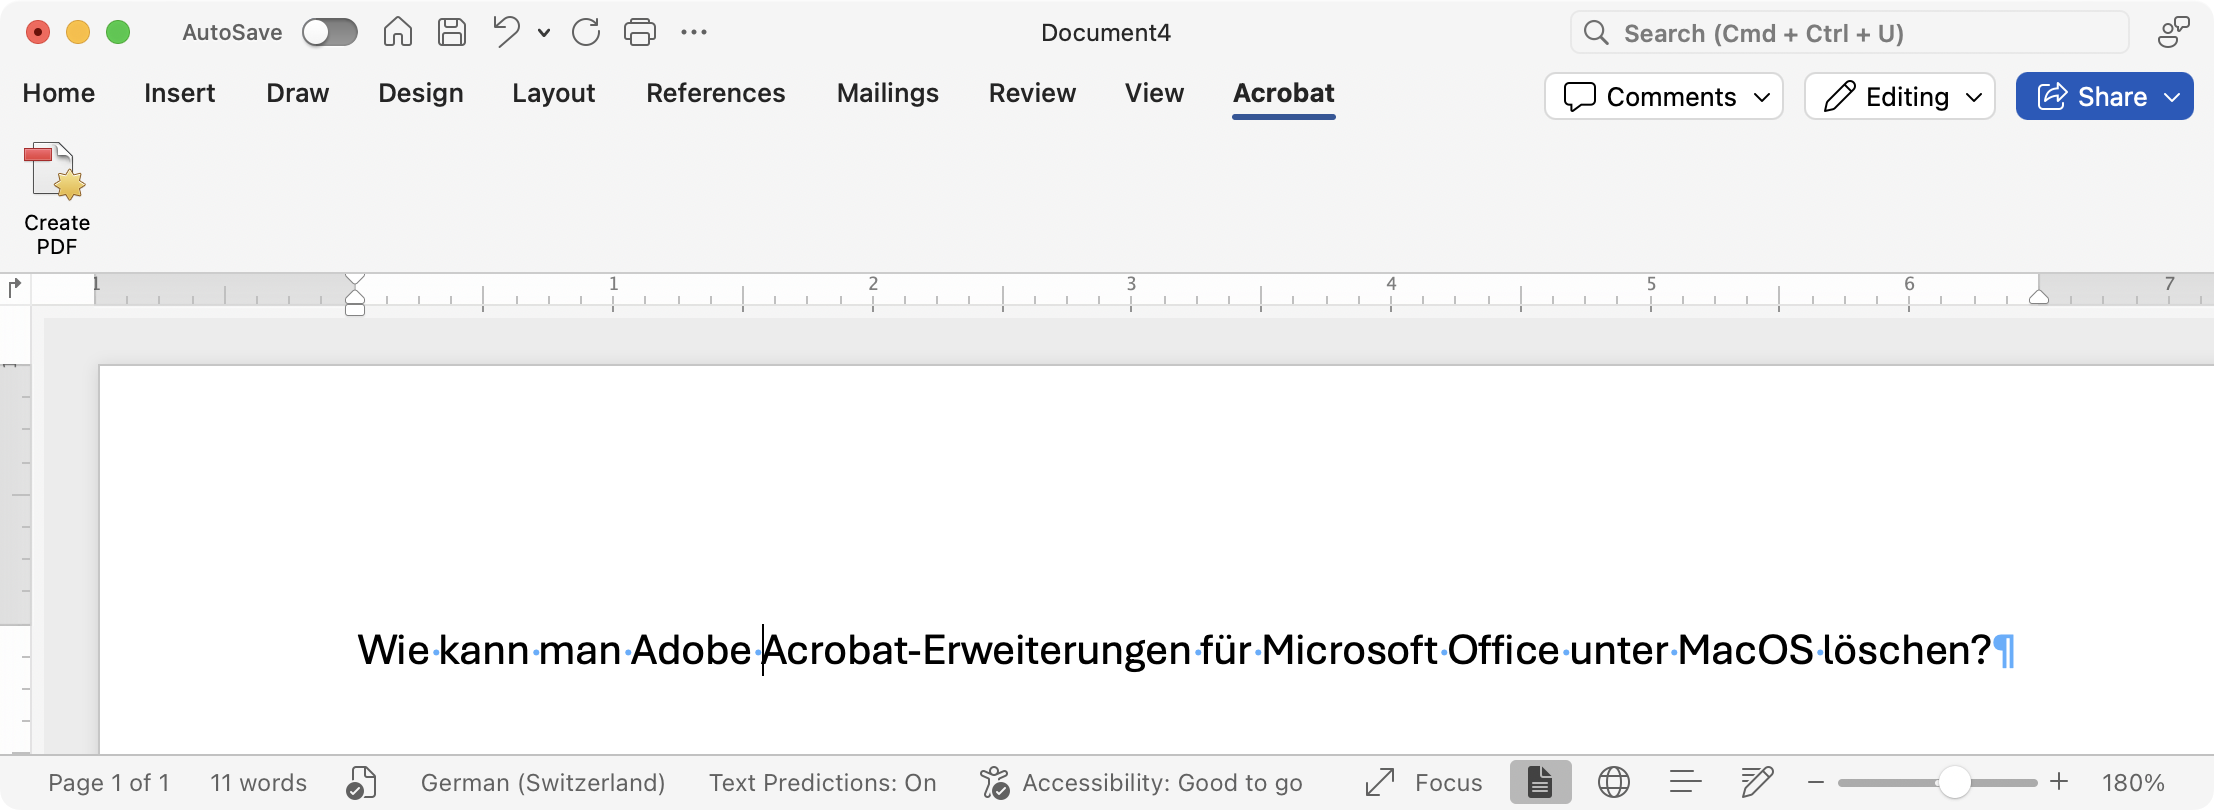This screenshot has height=810, width=2214.
Task: Click the Home icon in title bar
Action: coord(397,33)
